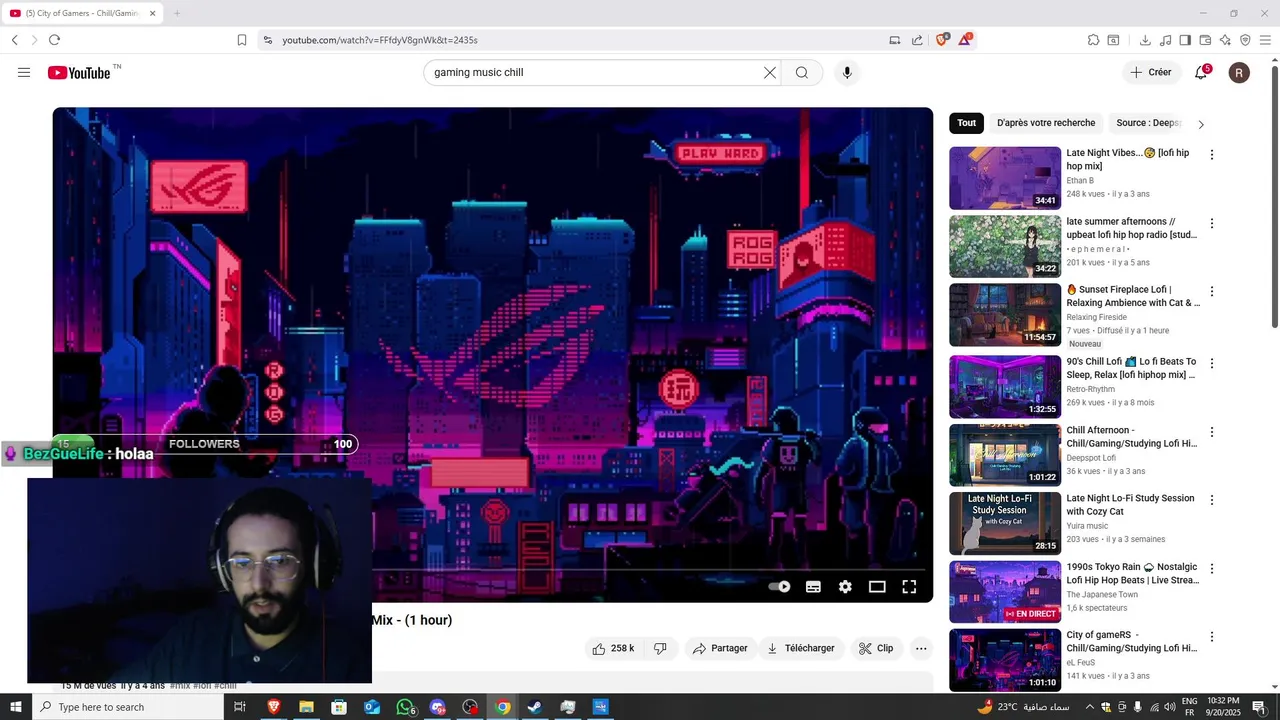Go to the YouTube home logo
Viewport: 1280px width, 720px height.
[x=78, y=72]
